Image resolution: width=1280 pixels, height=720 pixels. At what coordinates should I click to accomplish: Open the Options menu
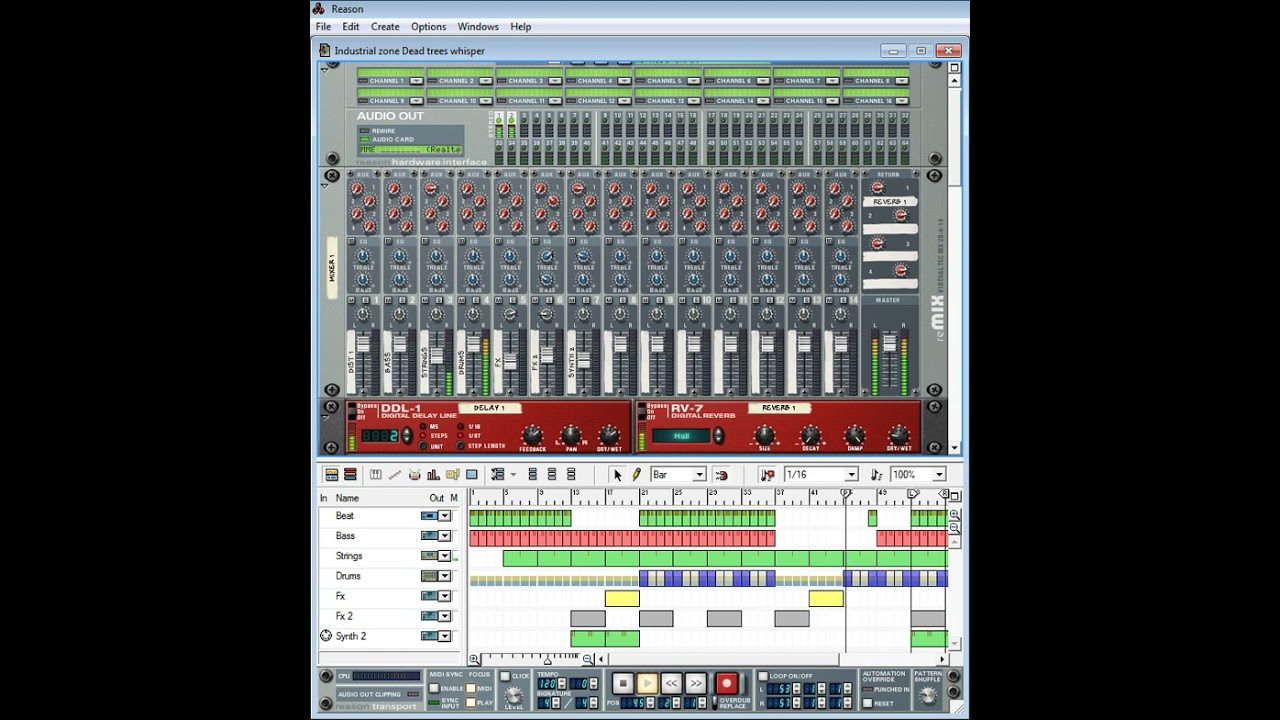(428, 27)
